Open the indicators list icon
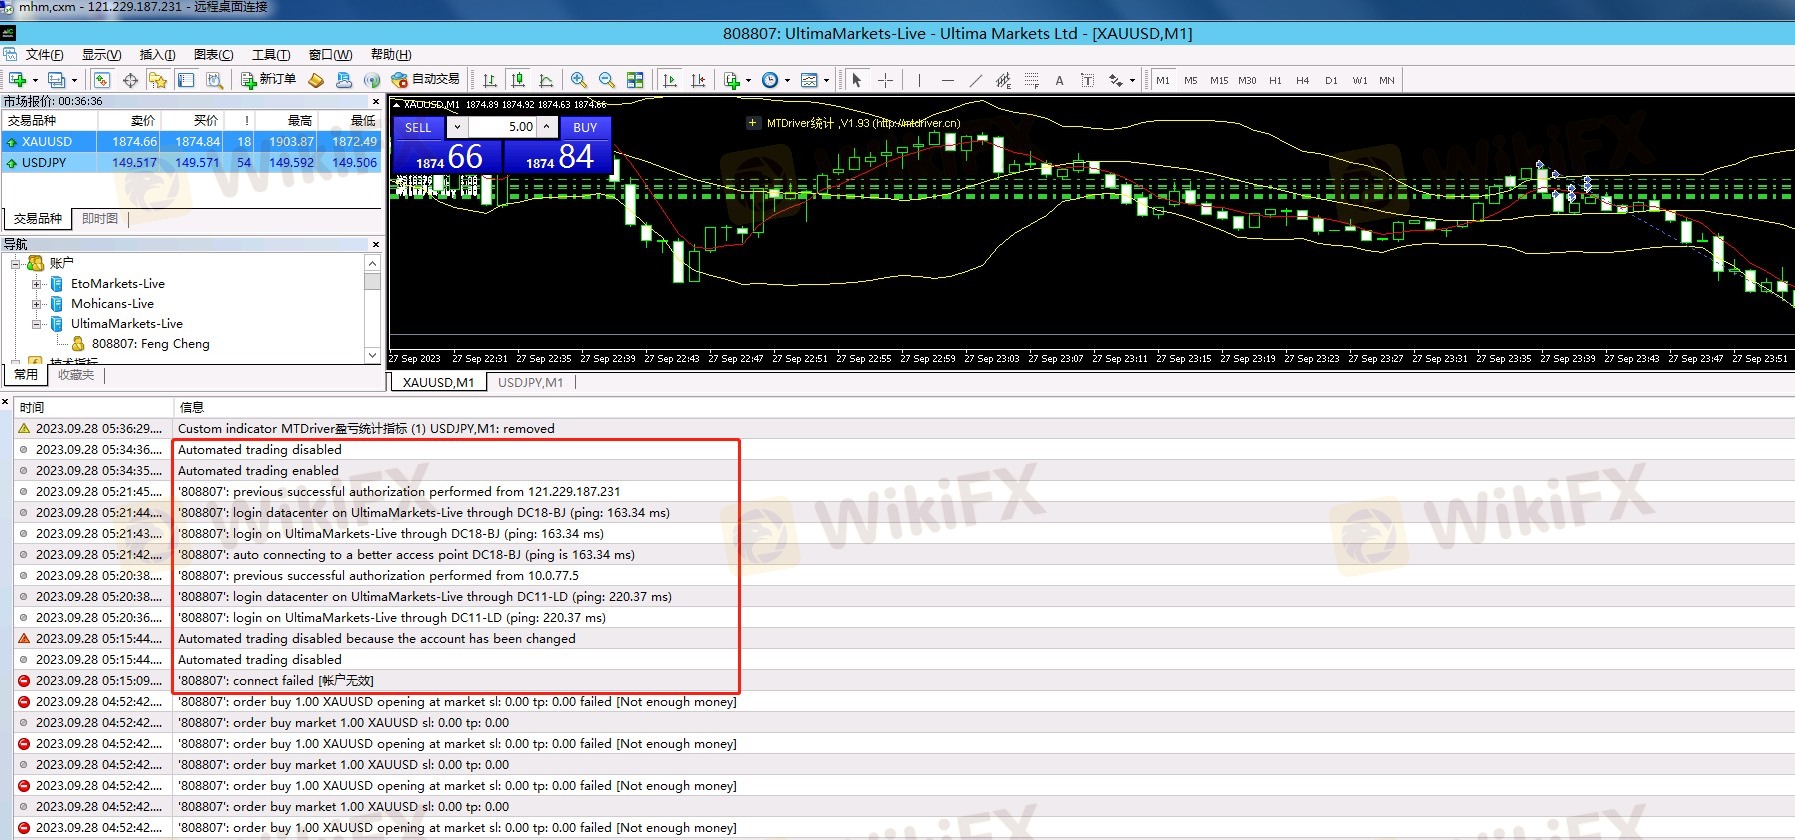The height and width of the screenshot is (840, 1795). coord(732,80)
